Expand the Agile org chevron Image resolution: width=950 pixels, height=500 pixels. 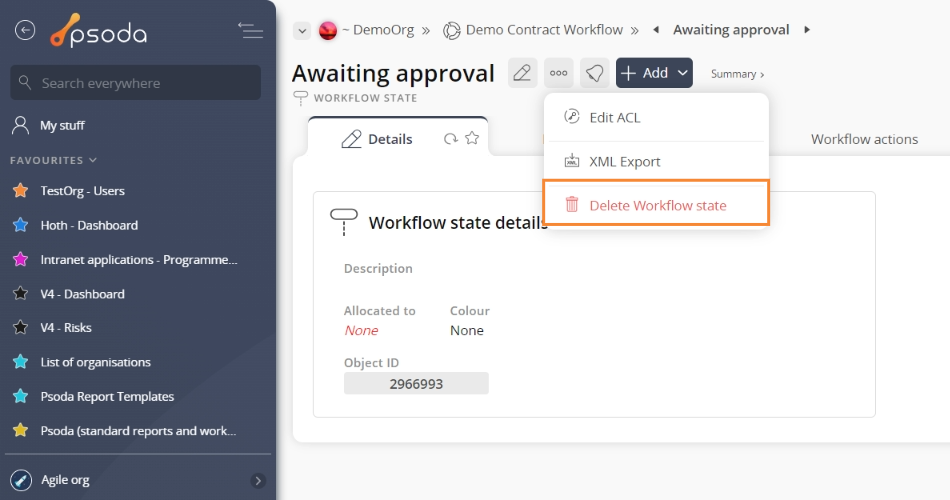258,480
